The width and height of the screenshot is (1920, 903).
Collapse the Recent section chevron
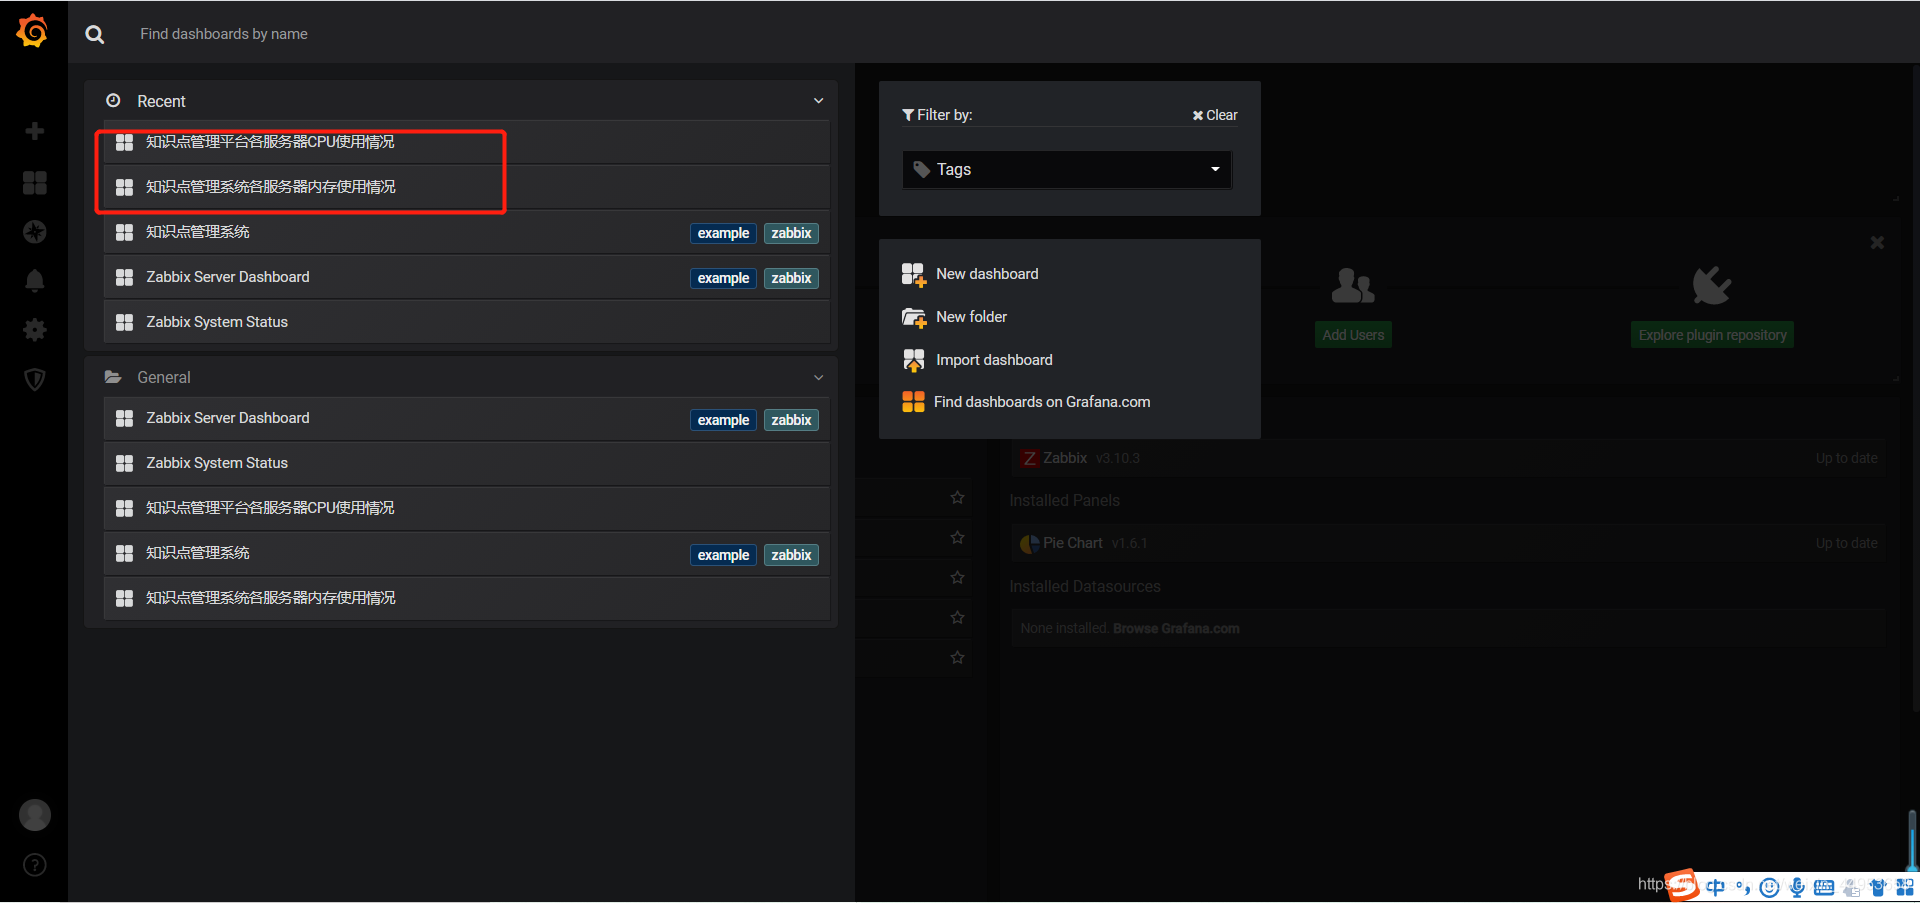coord(818,101)
